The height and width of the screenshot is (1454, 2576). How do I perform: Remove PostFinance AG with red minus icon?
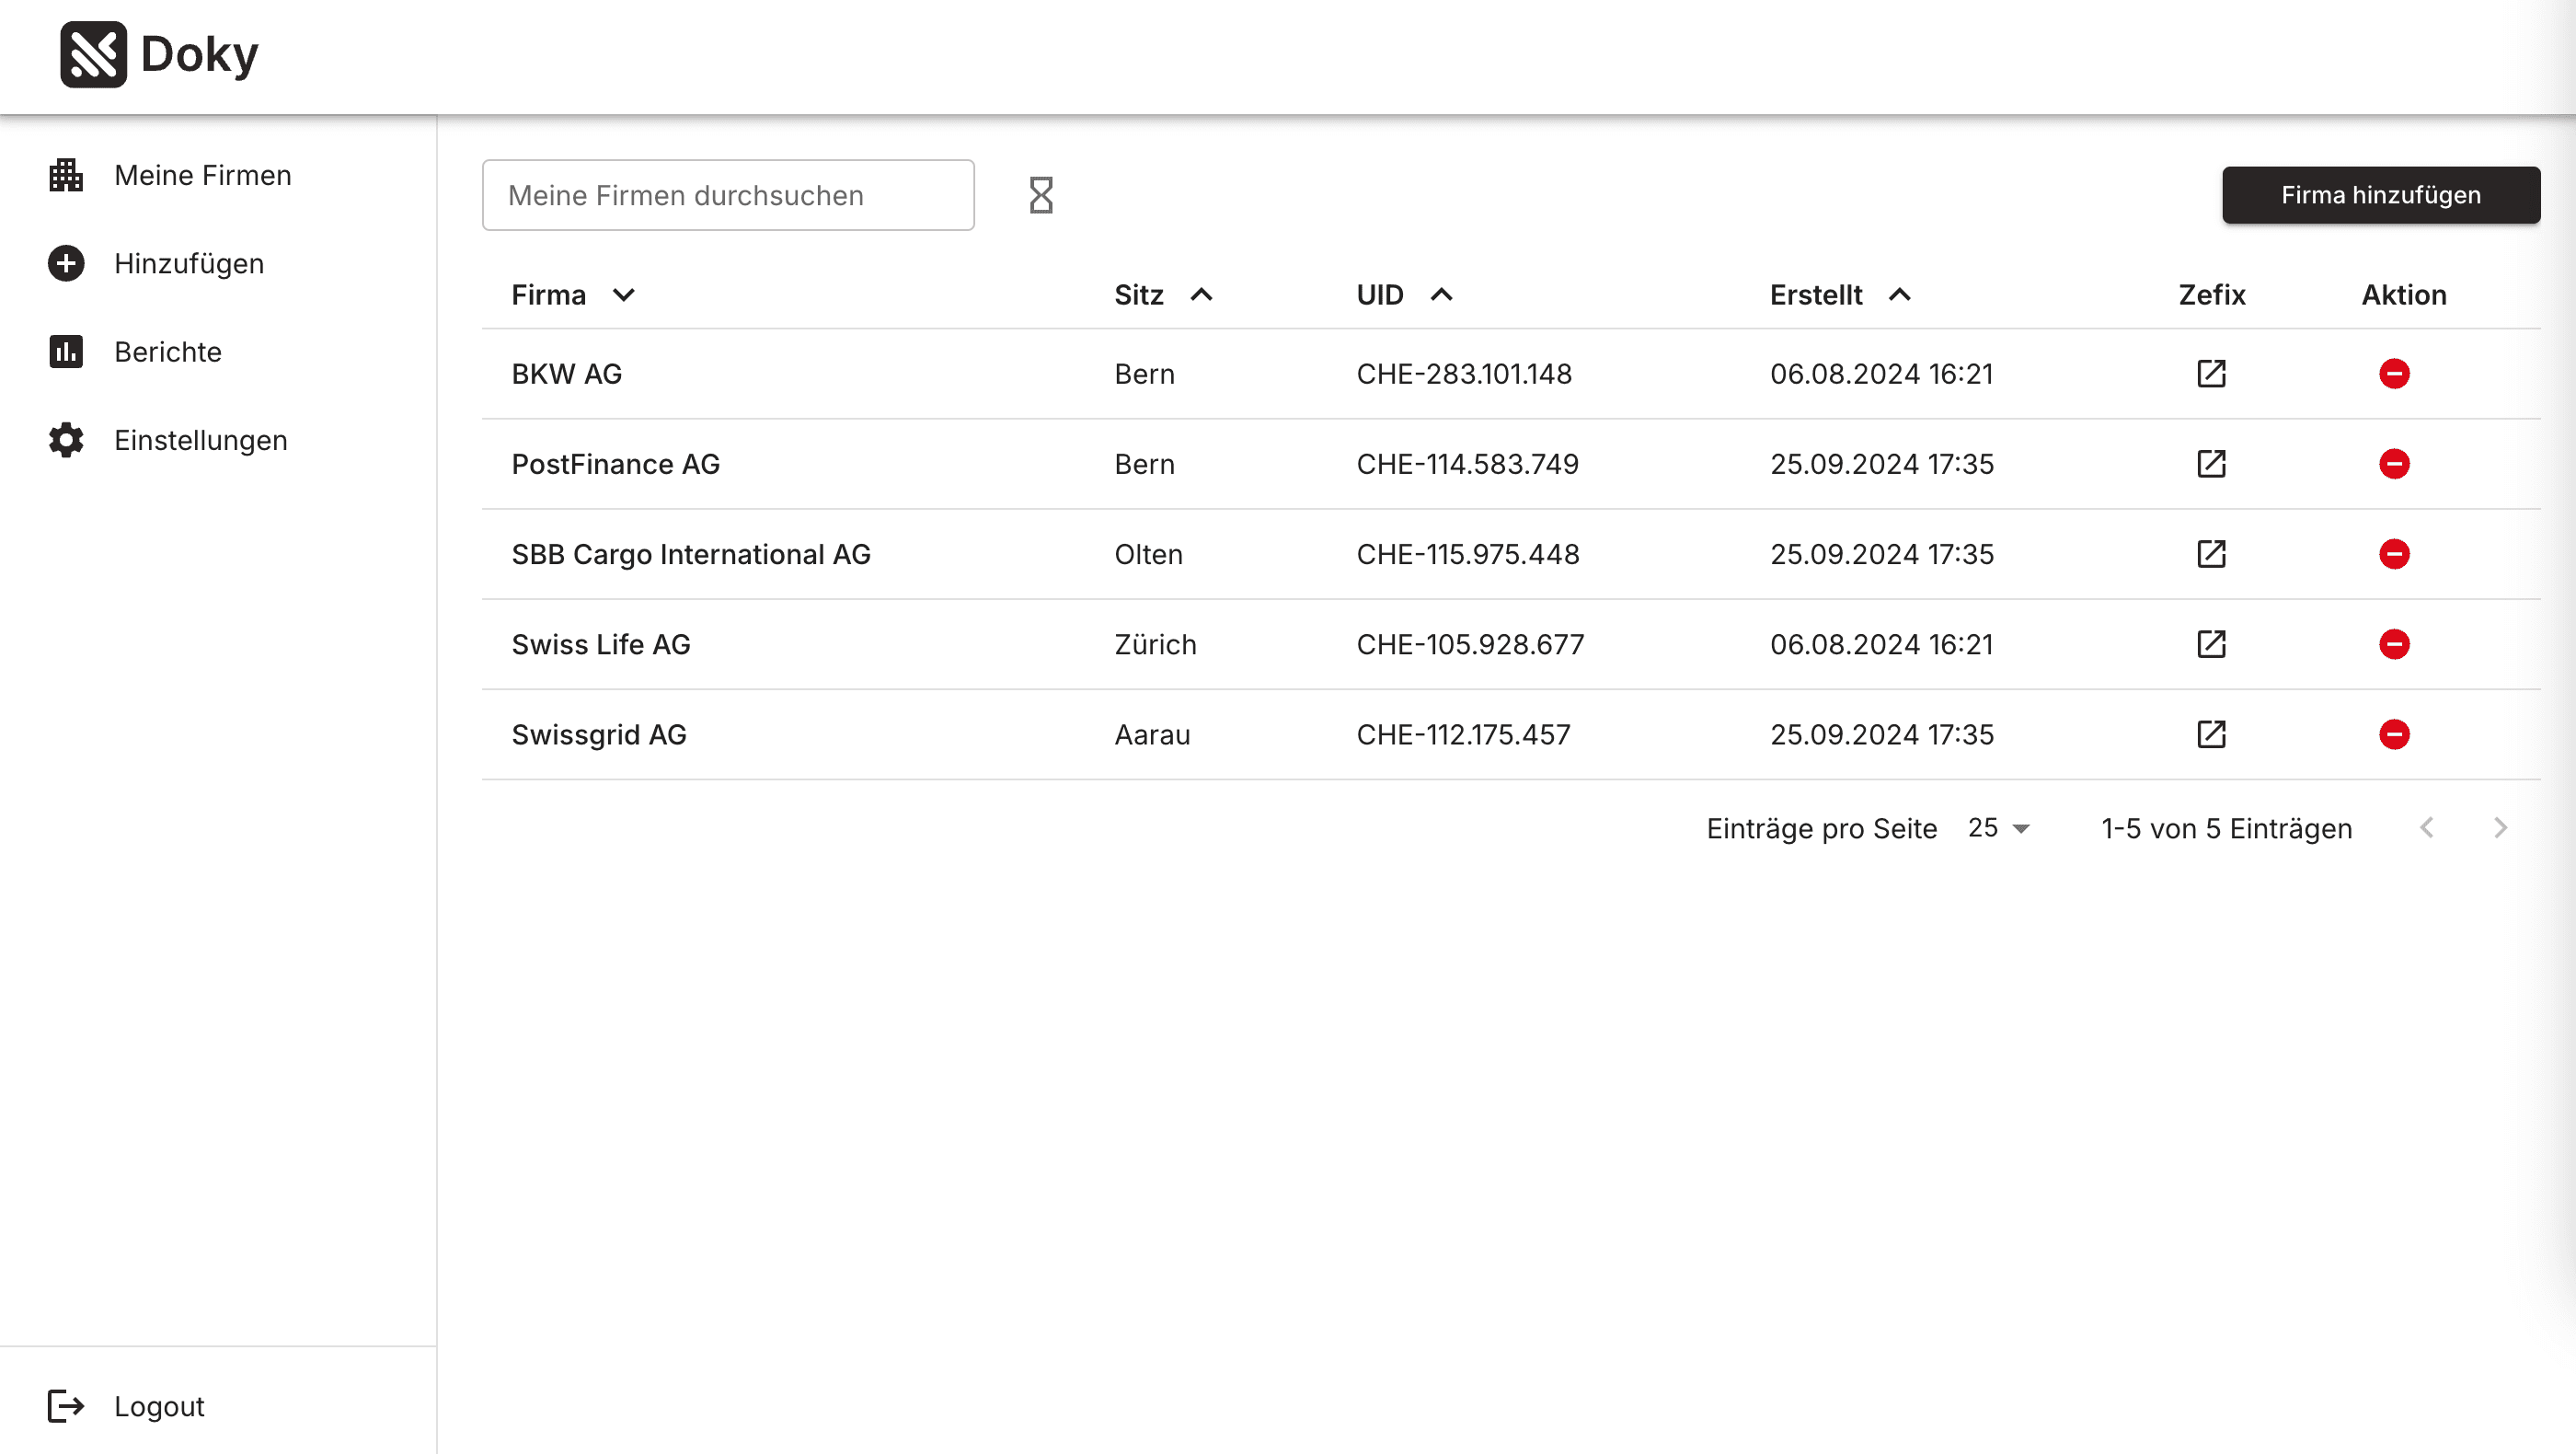(x=2394, y=464)
